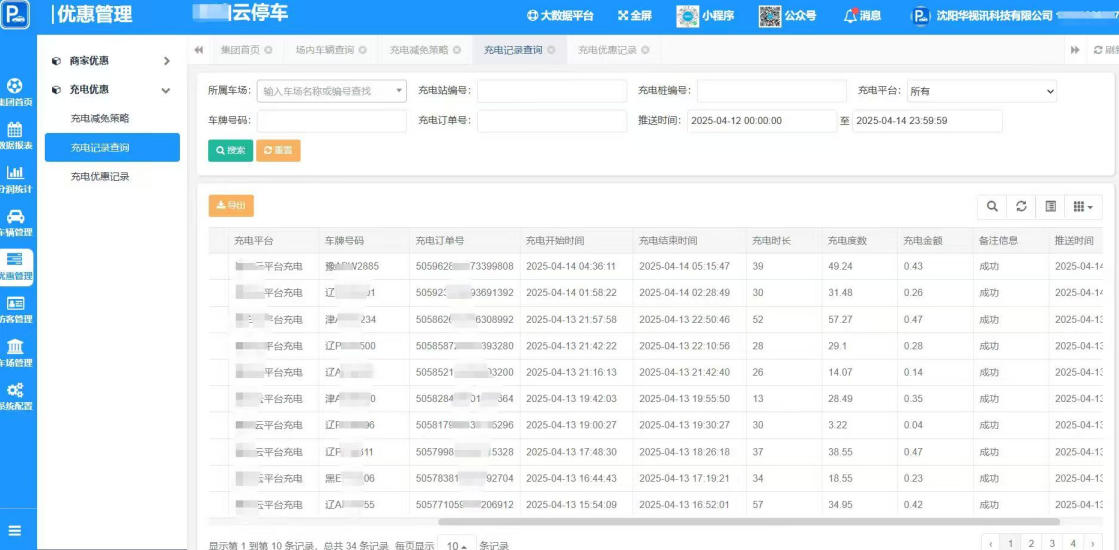Open the 充电平台 platform dropdown
The image size is (1119, 550).
(x=982, y=91)
